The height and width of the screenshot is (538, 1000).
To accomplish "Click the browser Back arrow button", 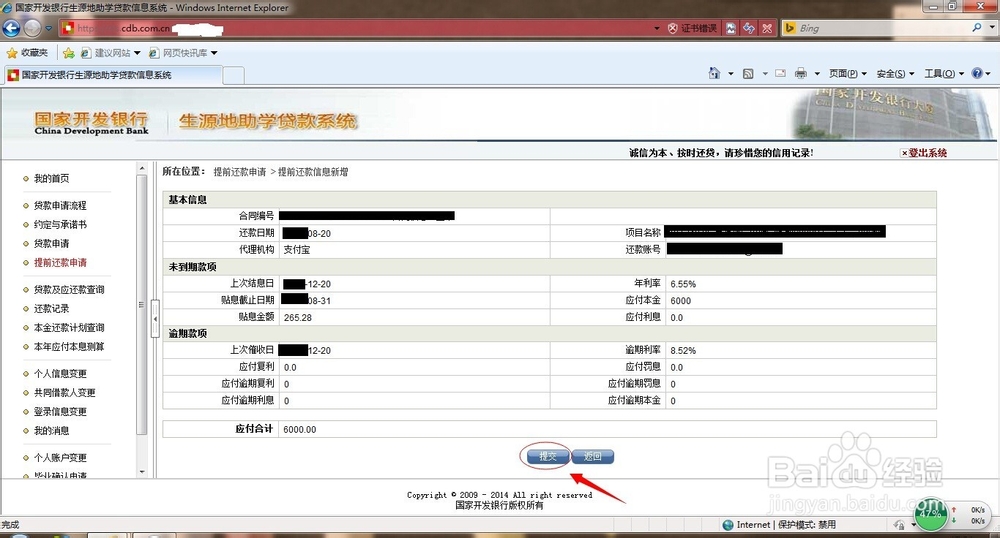I will click(11, 28).
